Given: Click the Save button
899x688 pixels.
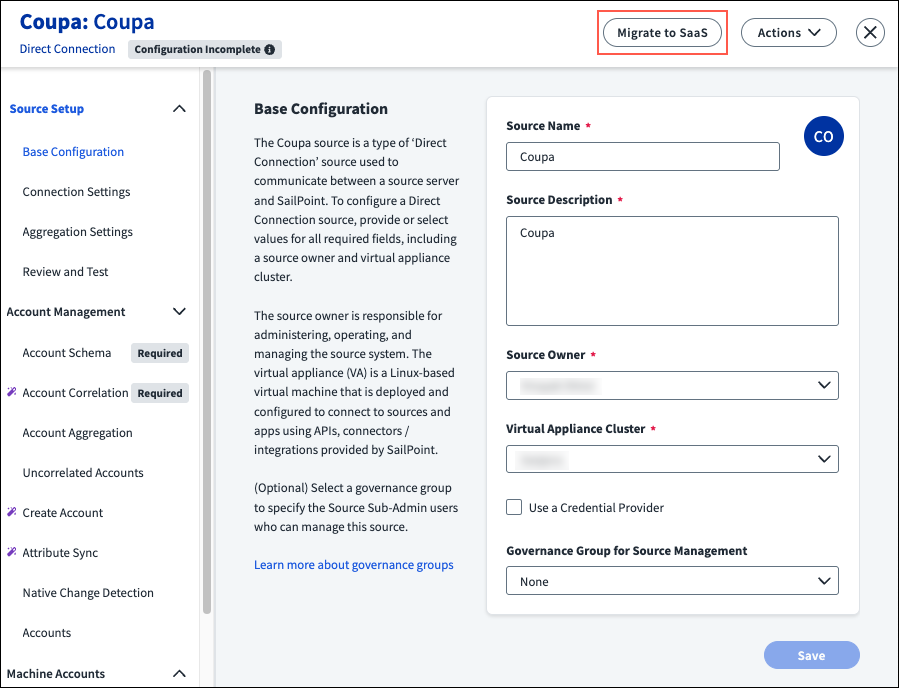Looking at the screenshot, I should click(x=811, y=655).
